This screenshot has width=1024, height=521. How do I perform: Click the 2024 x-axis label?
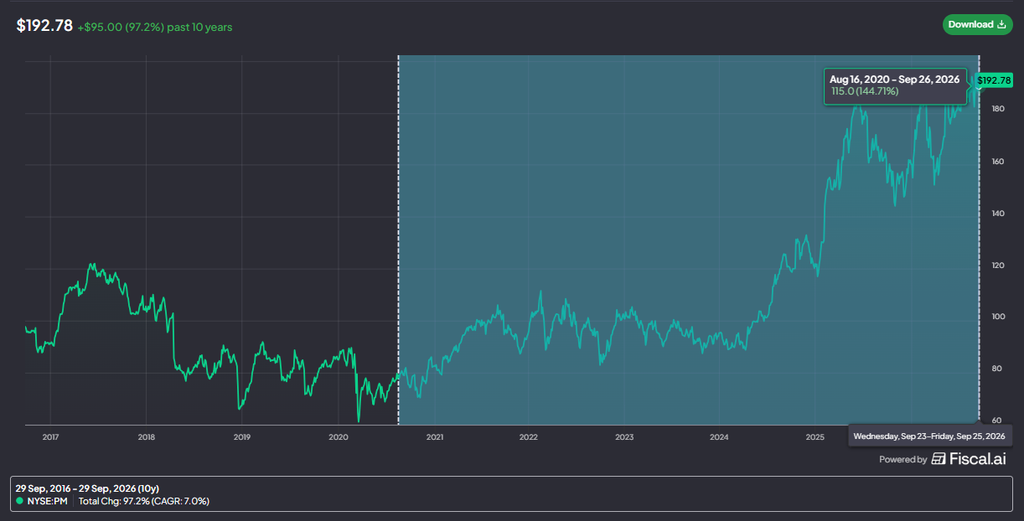719,437
